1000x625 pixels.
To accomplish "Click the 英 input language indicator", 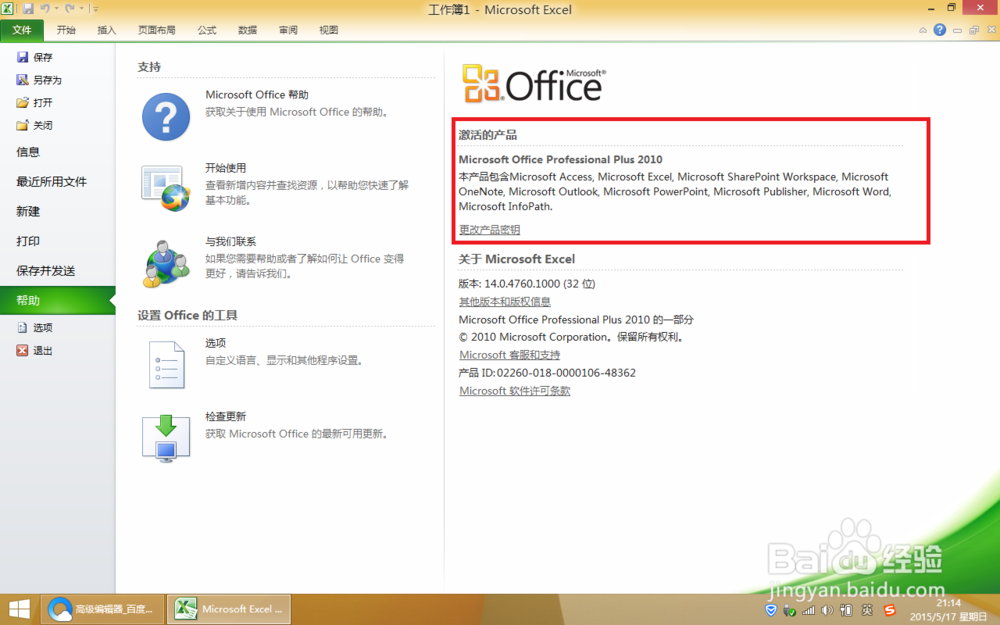I will pos(867,610).
